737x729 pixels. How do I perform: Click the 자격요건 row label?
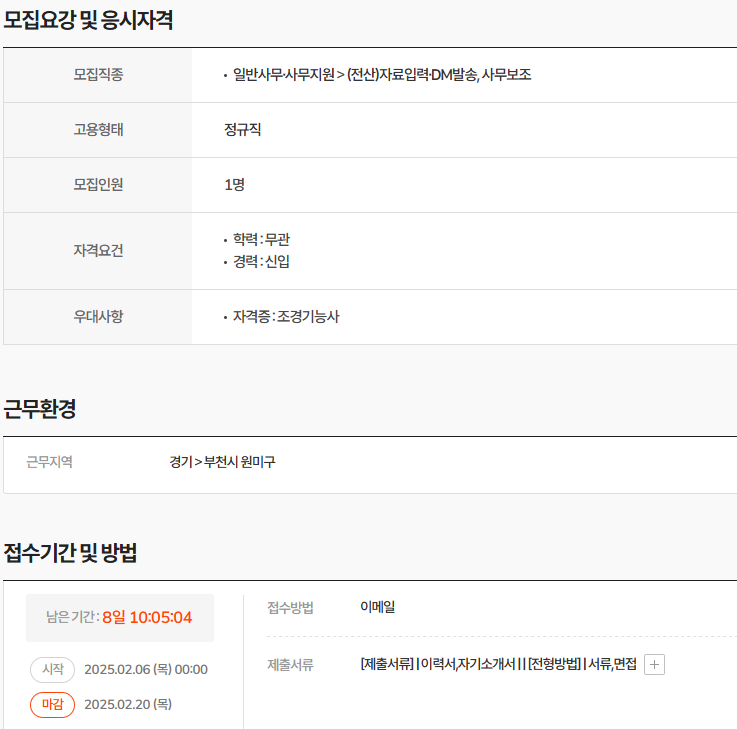98,251
